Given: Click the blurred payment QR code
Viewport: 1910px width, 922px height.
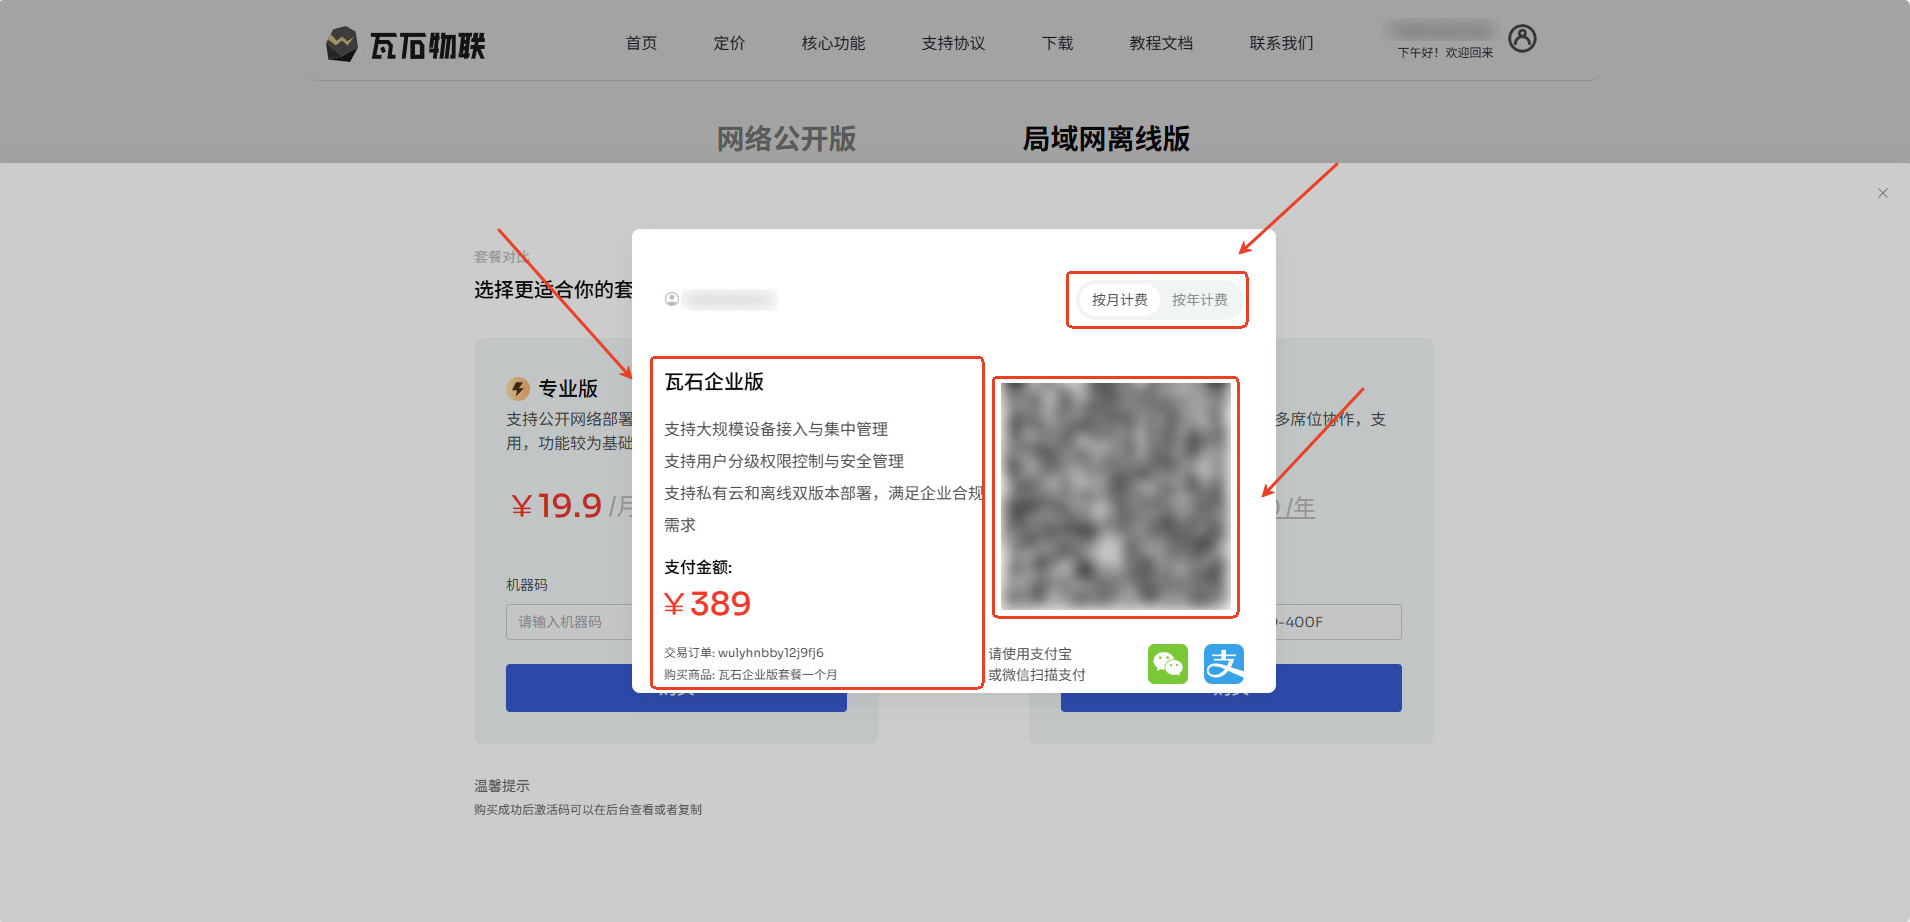Looking at the screenshot, I should [x=1115, y=497].
